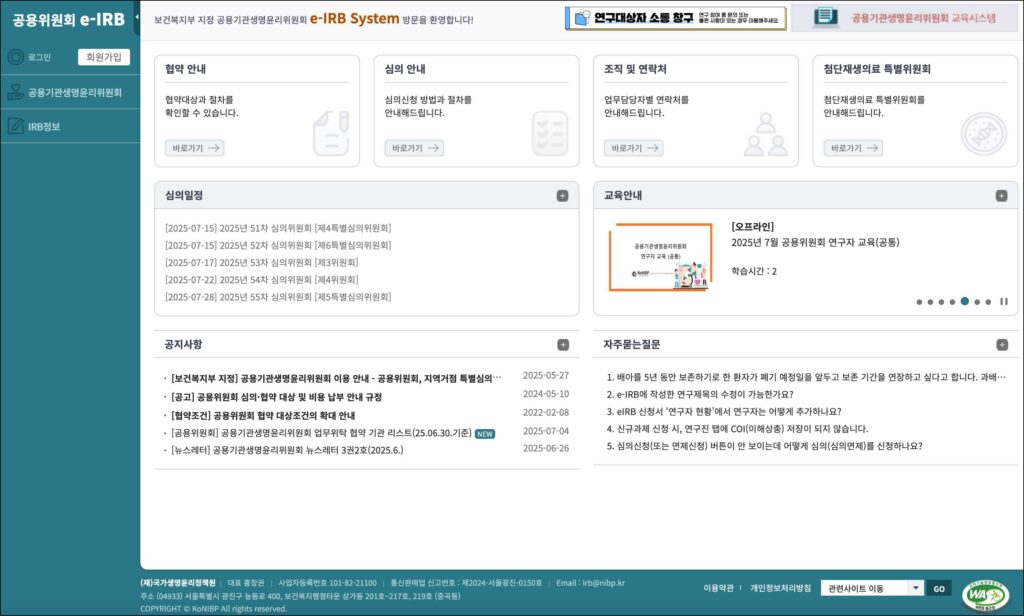Click 바로가기 in the 조직 및 연락처 card
This screenshot has height=616, width=1024.
tap(633, 148)
